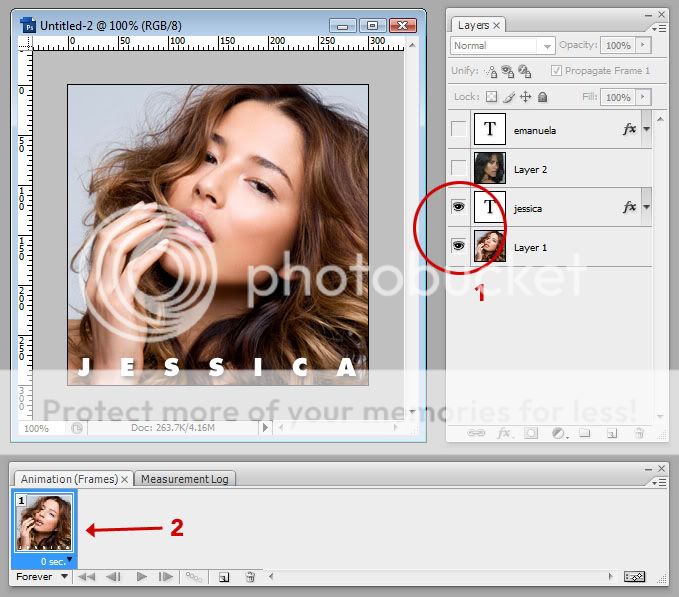Click the add layer mask icon

point(531,433)
